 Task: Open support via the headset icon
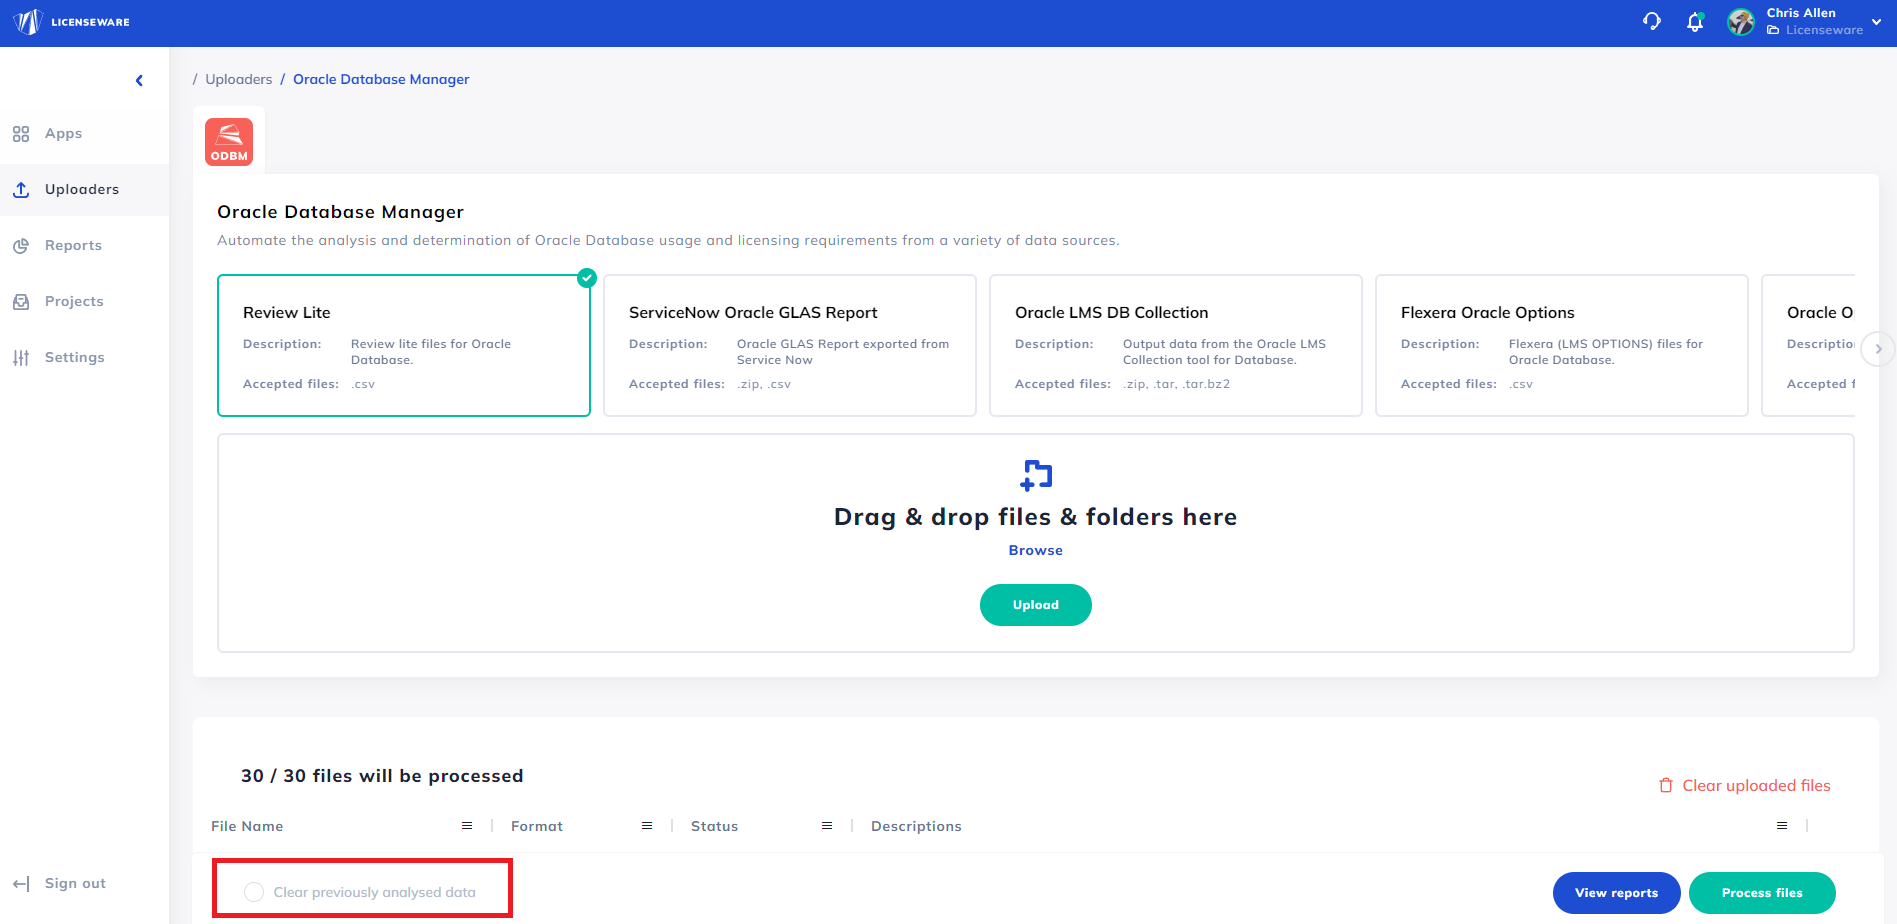coord(1652,22)
